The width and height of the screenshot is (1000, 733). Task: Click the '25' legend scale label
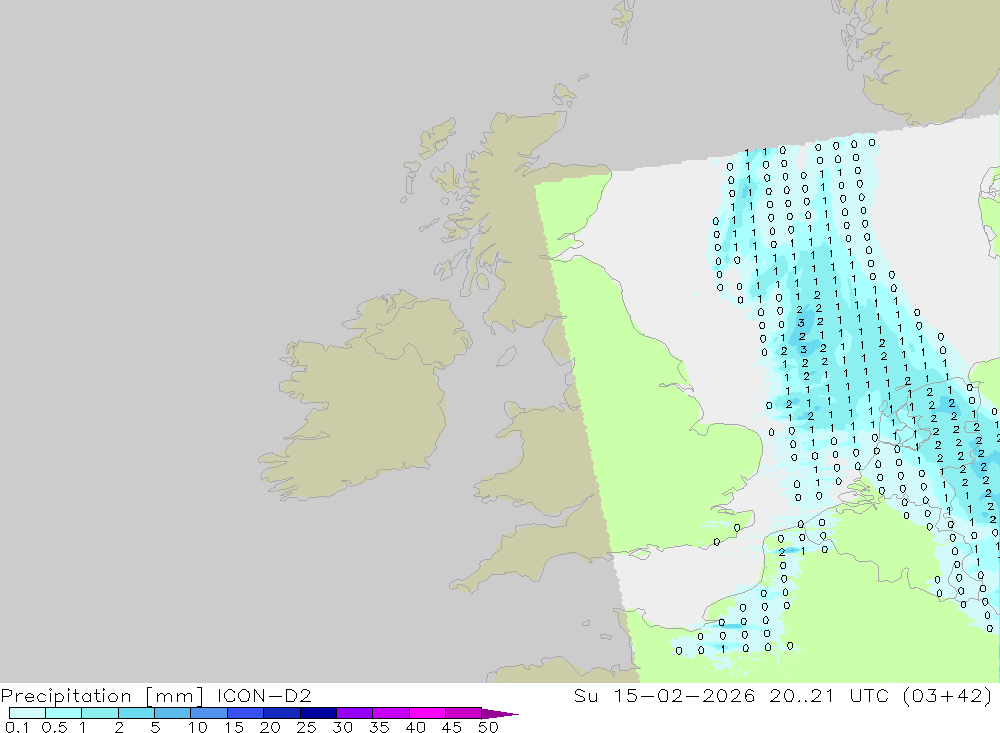[306, 727]
